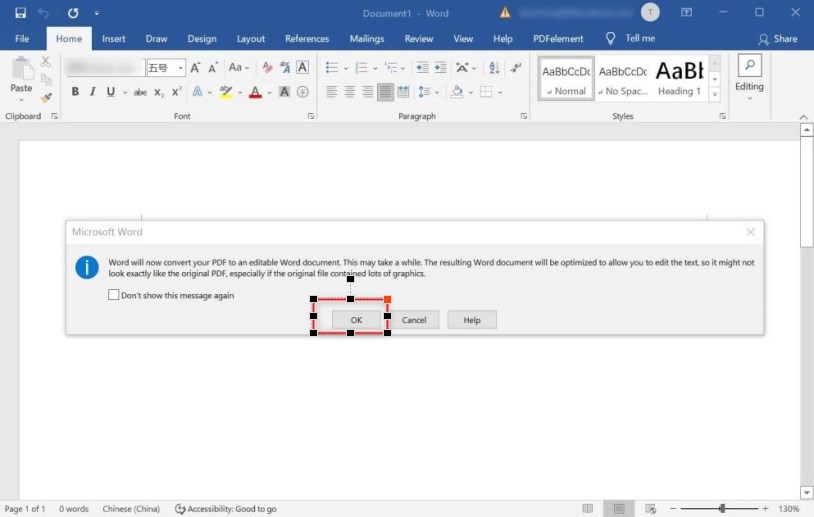
Task: Click the Distributed alignment icon
Action: (403, 92)
